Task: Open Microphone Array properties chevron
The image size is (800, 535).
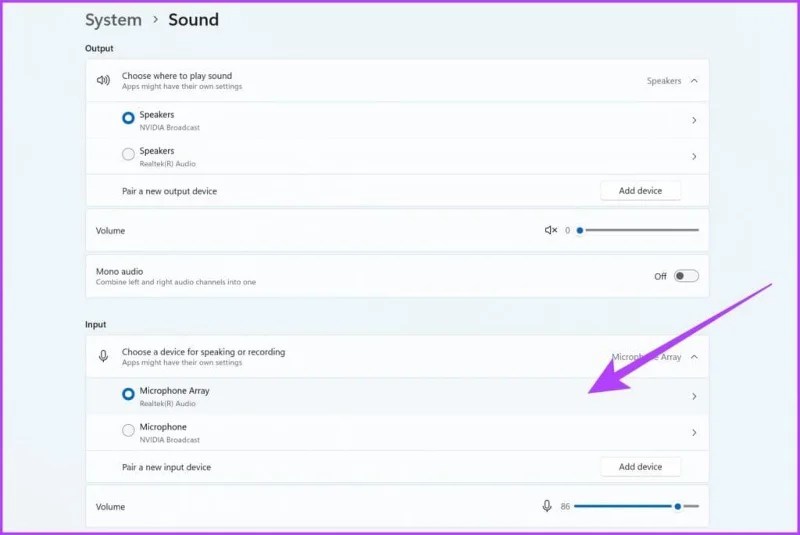Action: point(694,396)
